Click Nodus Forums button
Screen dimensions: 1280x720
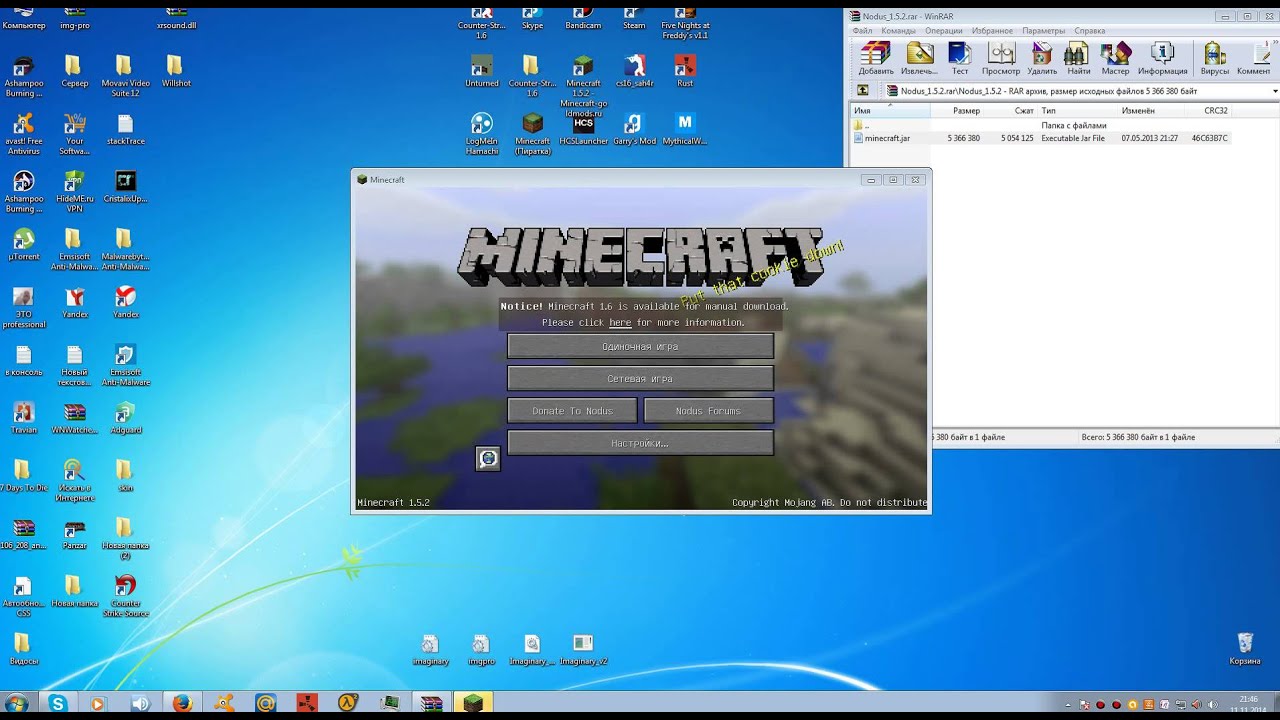708,411
